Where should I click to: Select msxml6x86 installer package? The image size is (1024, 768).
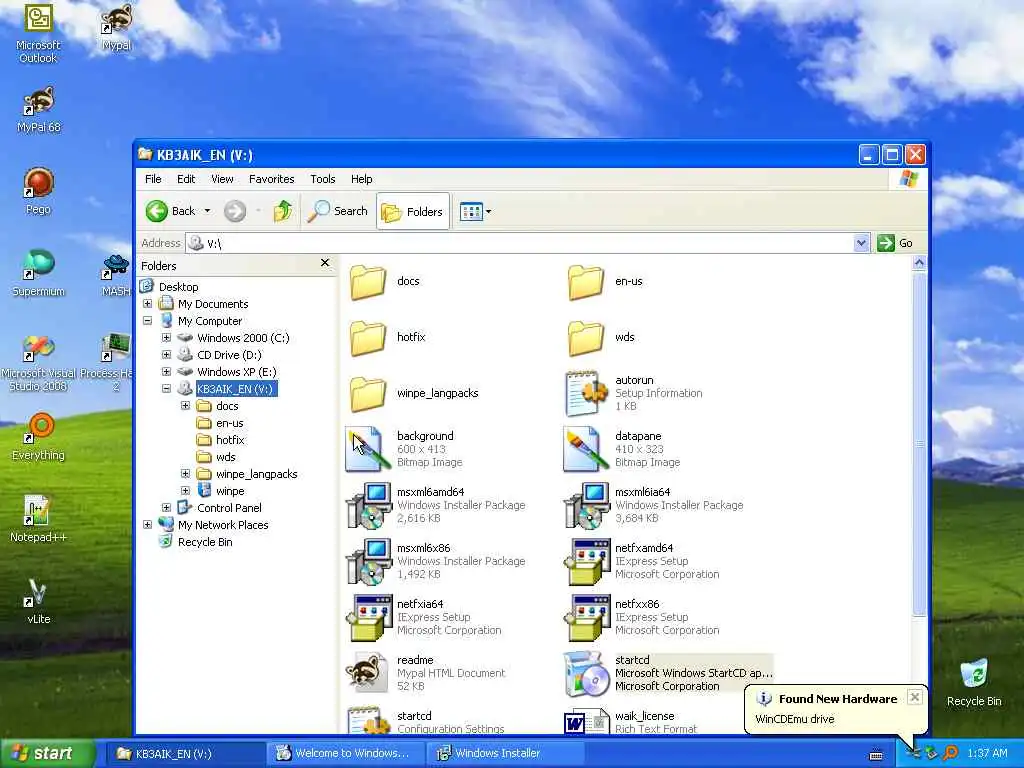coord(368,561)
